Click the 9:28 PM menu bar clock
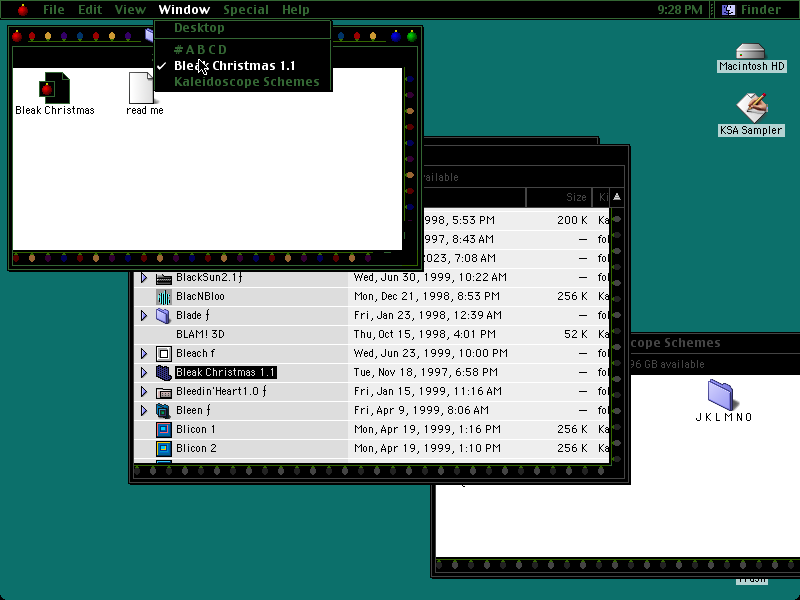The width and height of the screenshot is (800, 600). pos(680,10)
